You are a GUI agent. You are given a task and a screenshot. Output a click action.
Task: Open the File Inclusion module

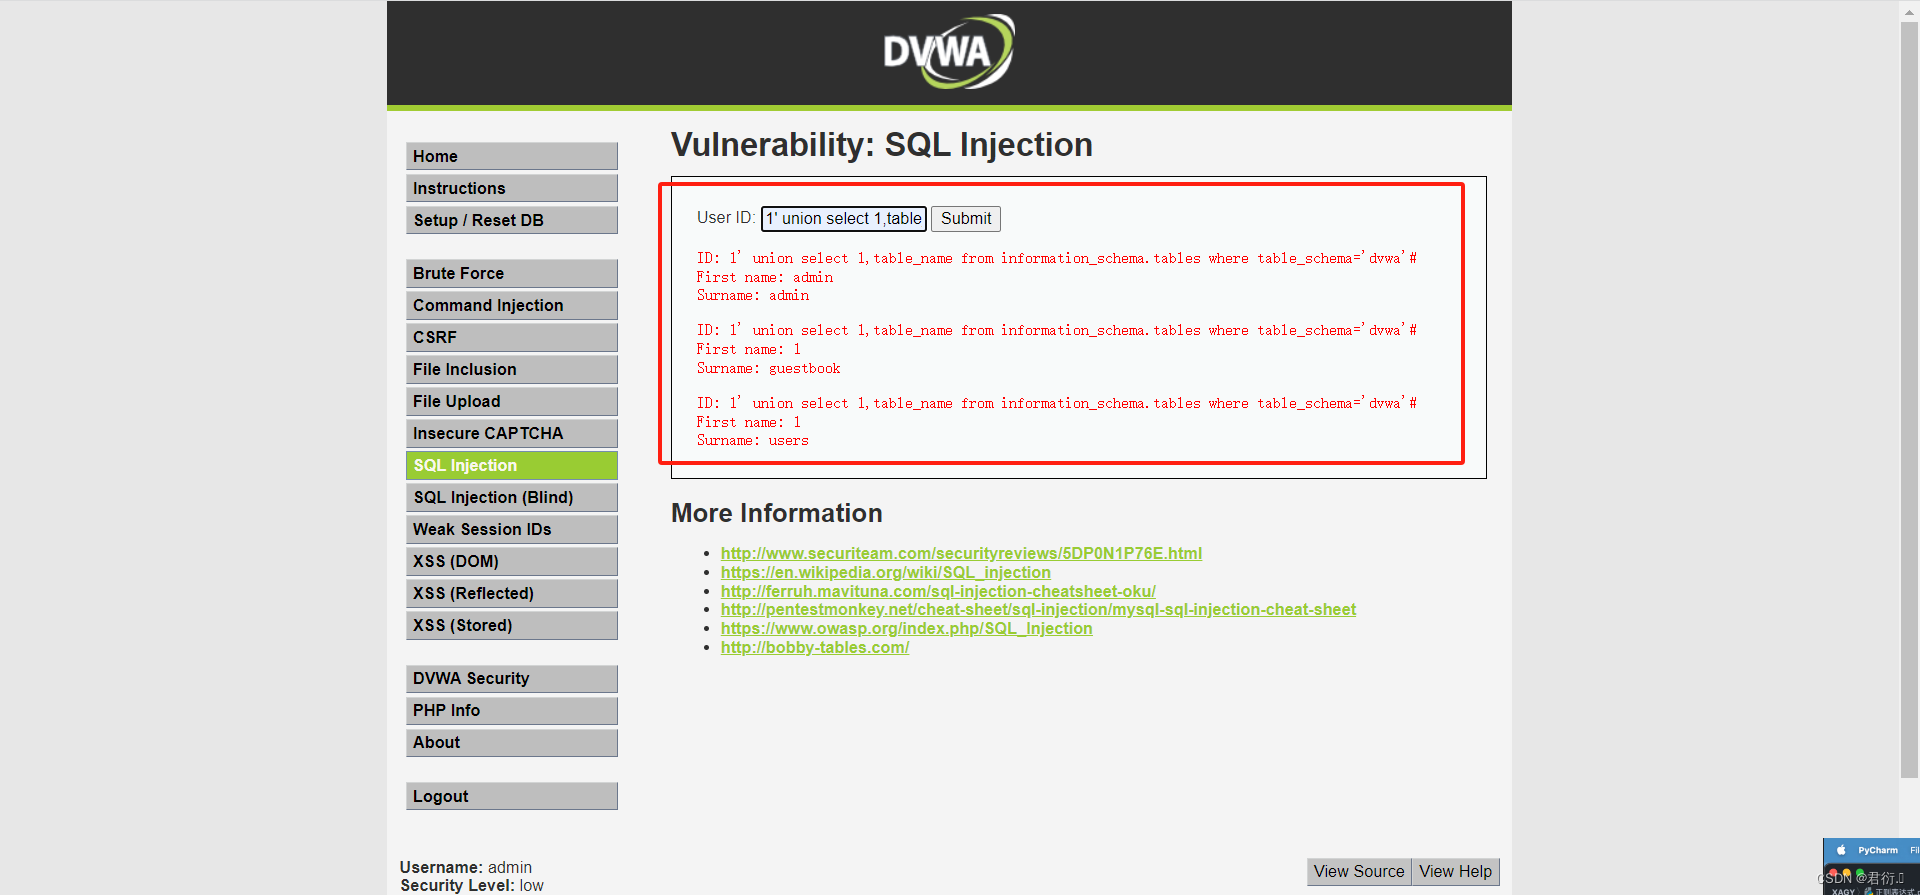tap(511, 369)
